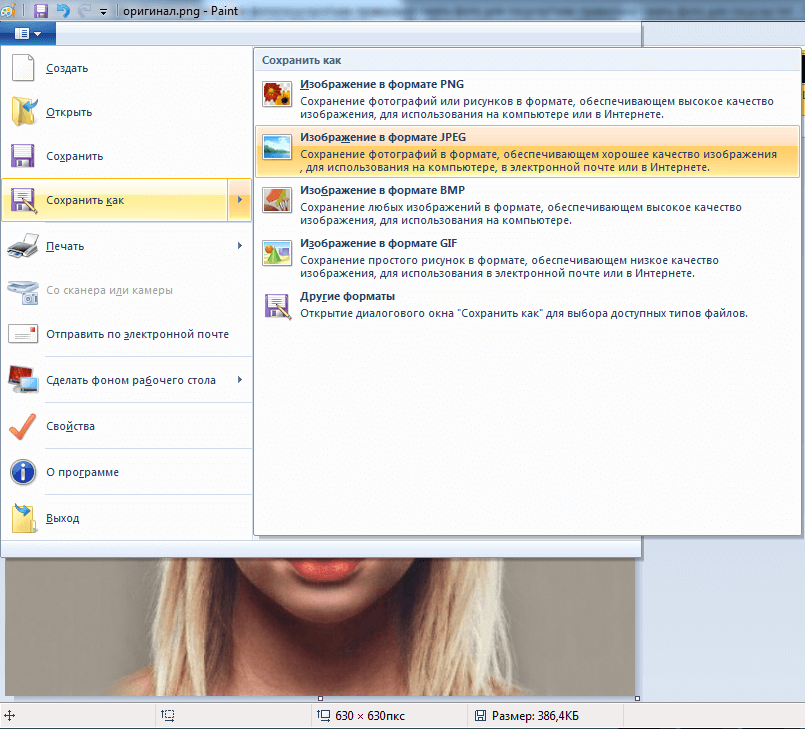The width and height of the screenshot is (805, 729).
Task: Click the Размер: 386,4КБ status text
Action: point(535,716)
